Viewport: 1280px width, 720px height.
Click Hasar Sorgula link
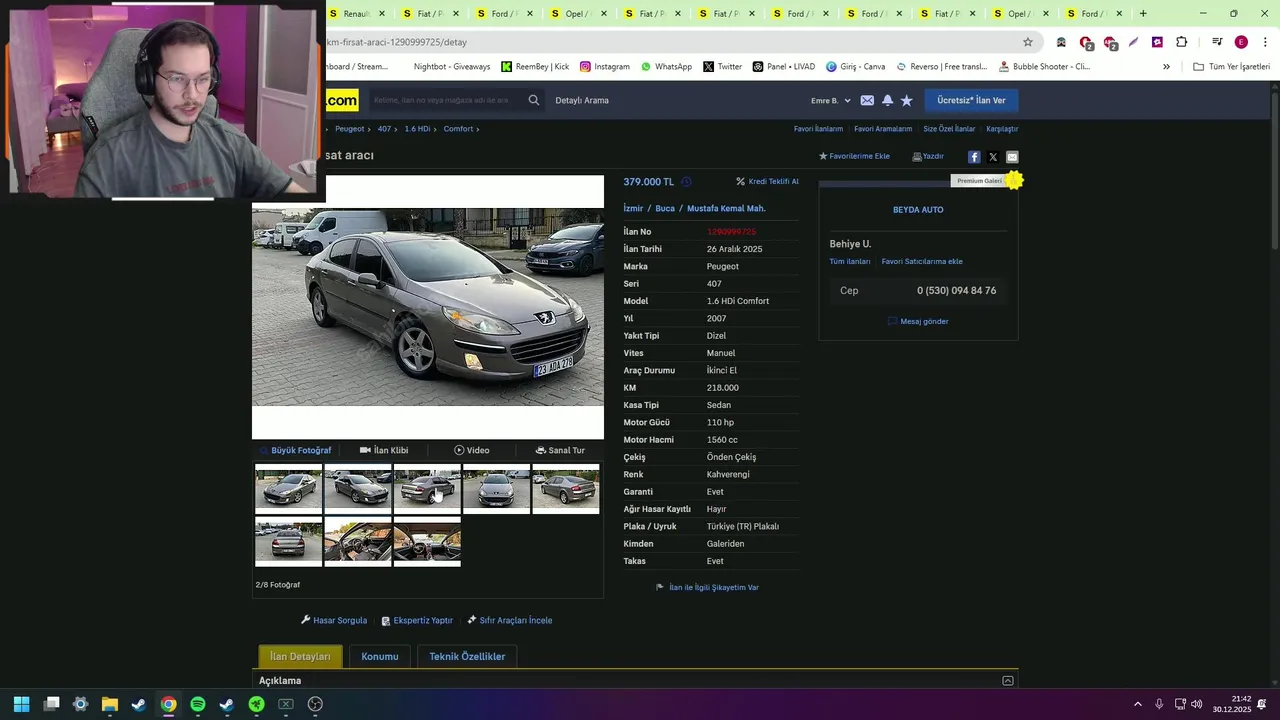[334, 620]
